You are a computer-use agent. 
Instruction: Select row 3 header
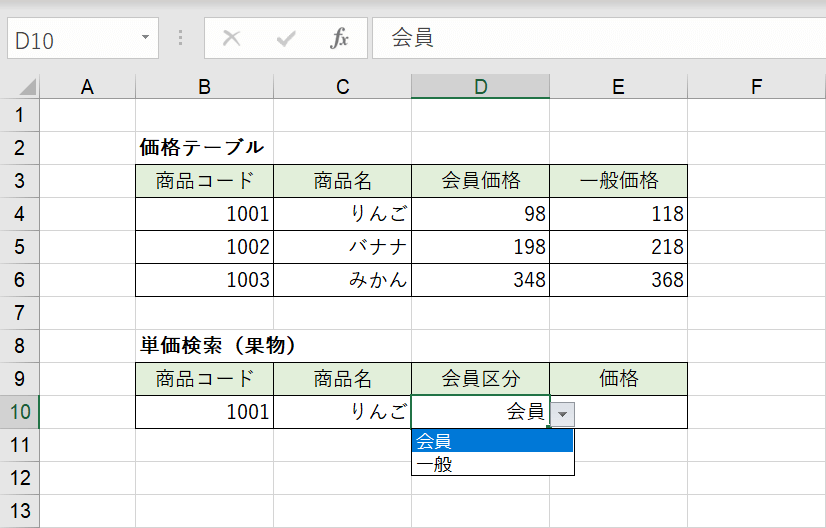[19, 181]
